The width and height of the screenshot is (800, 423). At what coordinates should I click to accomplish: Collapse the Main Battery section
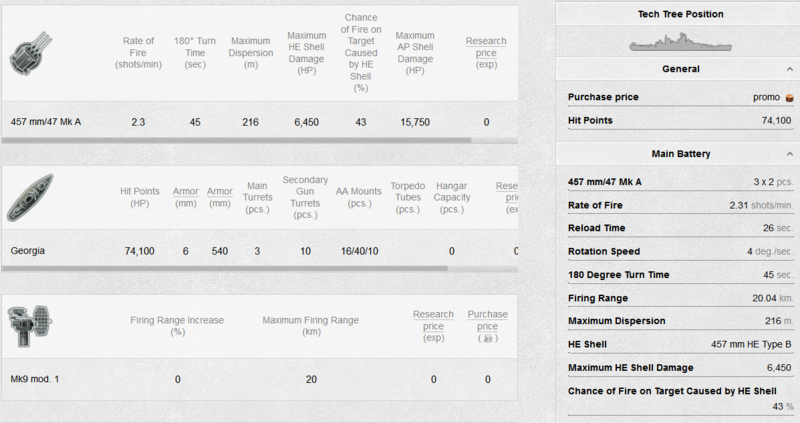tap(788, 154)
